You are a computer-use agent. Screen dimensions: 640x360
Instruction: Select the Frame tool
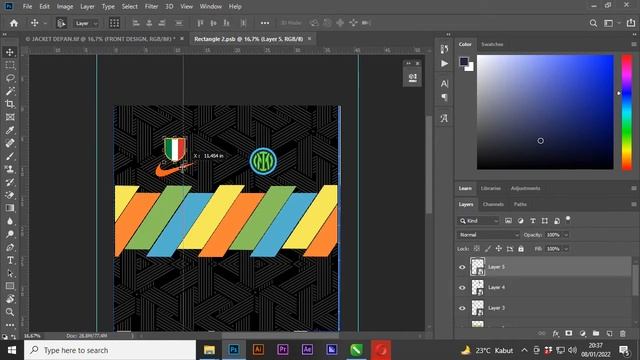tap(10, 117)
